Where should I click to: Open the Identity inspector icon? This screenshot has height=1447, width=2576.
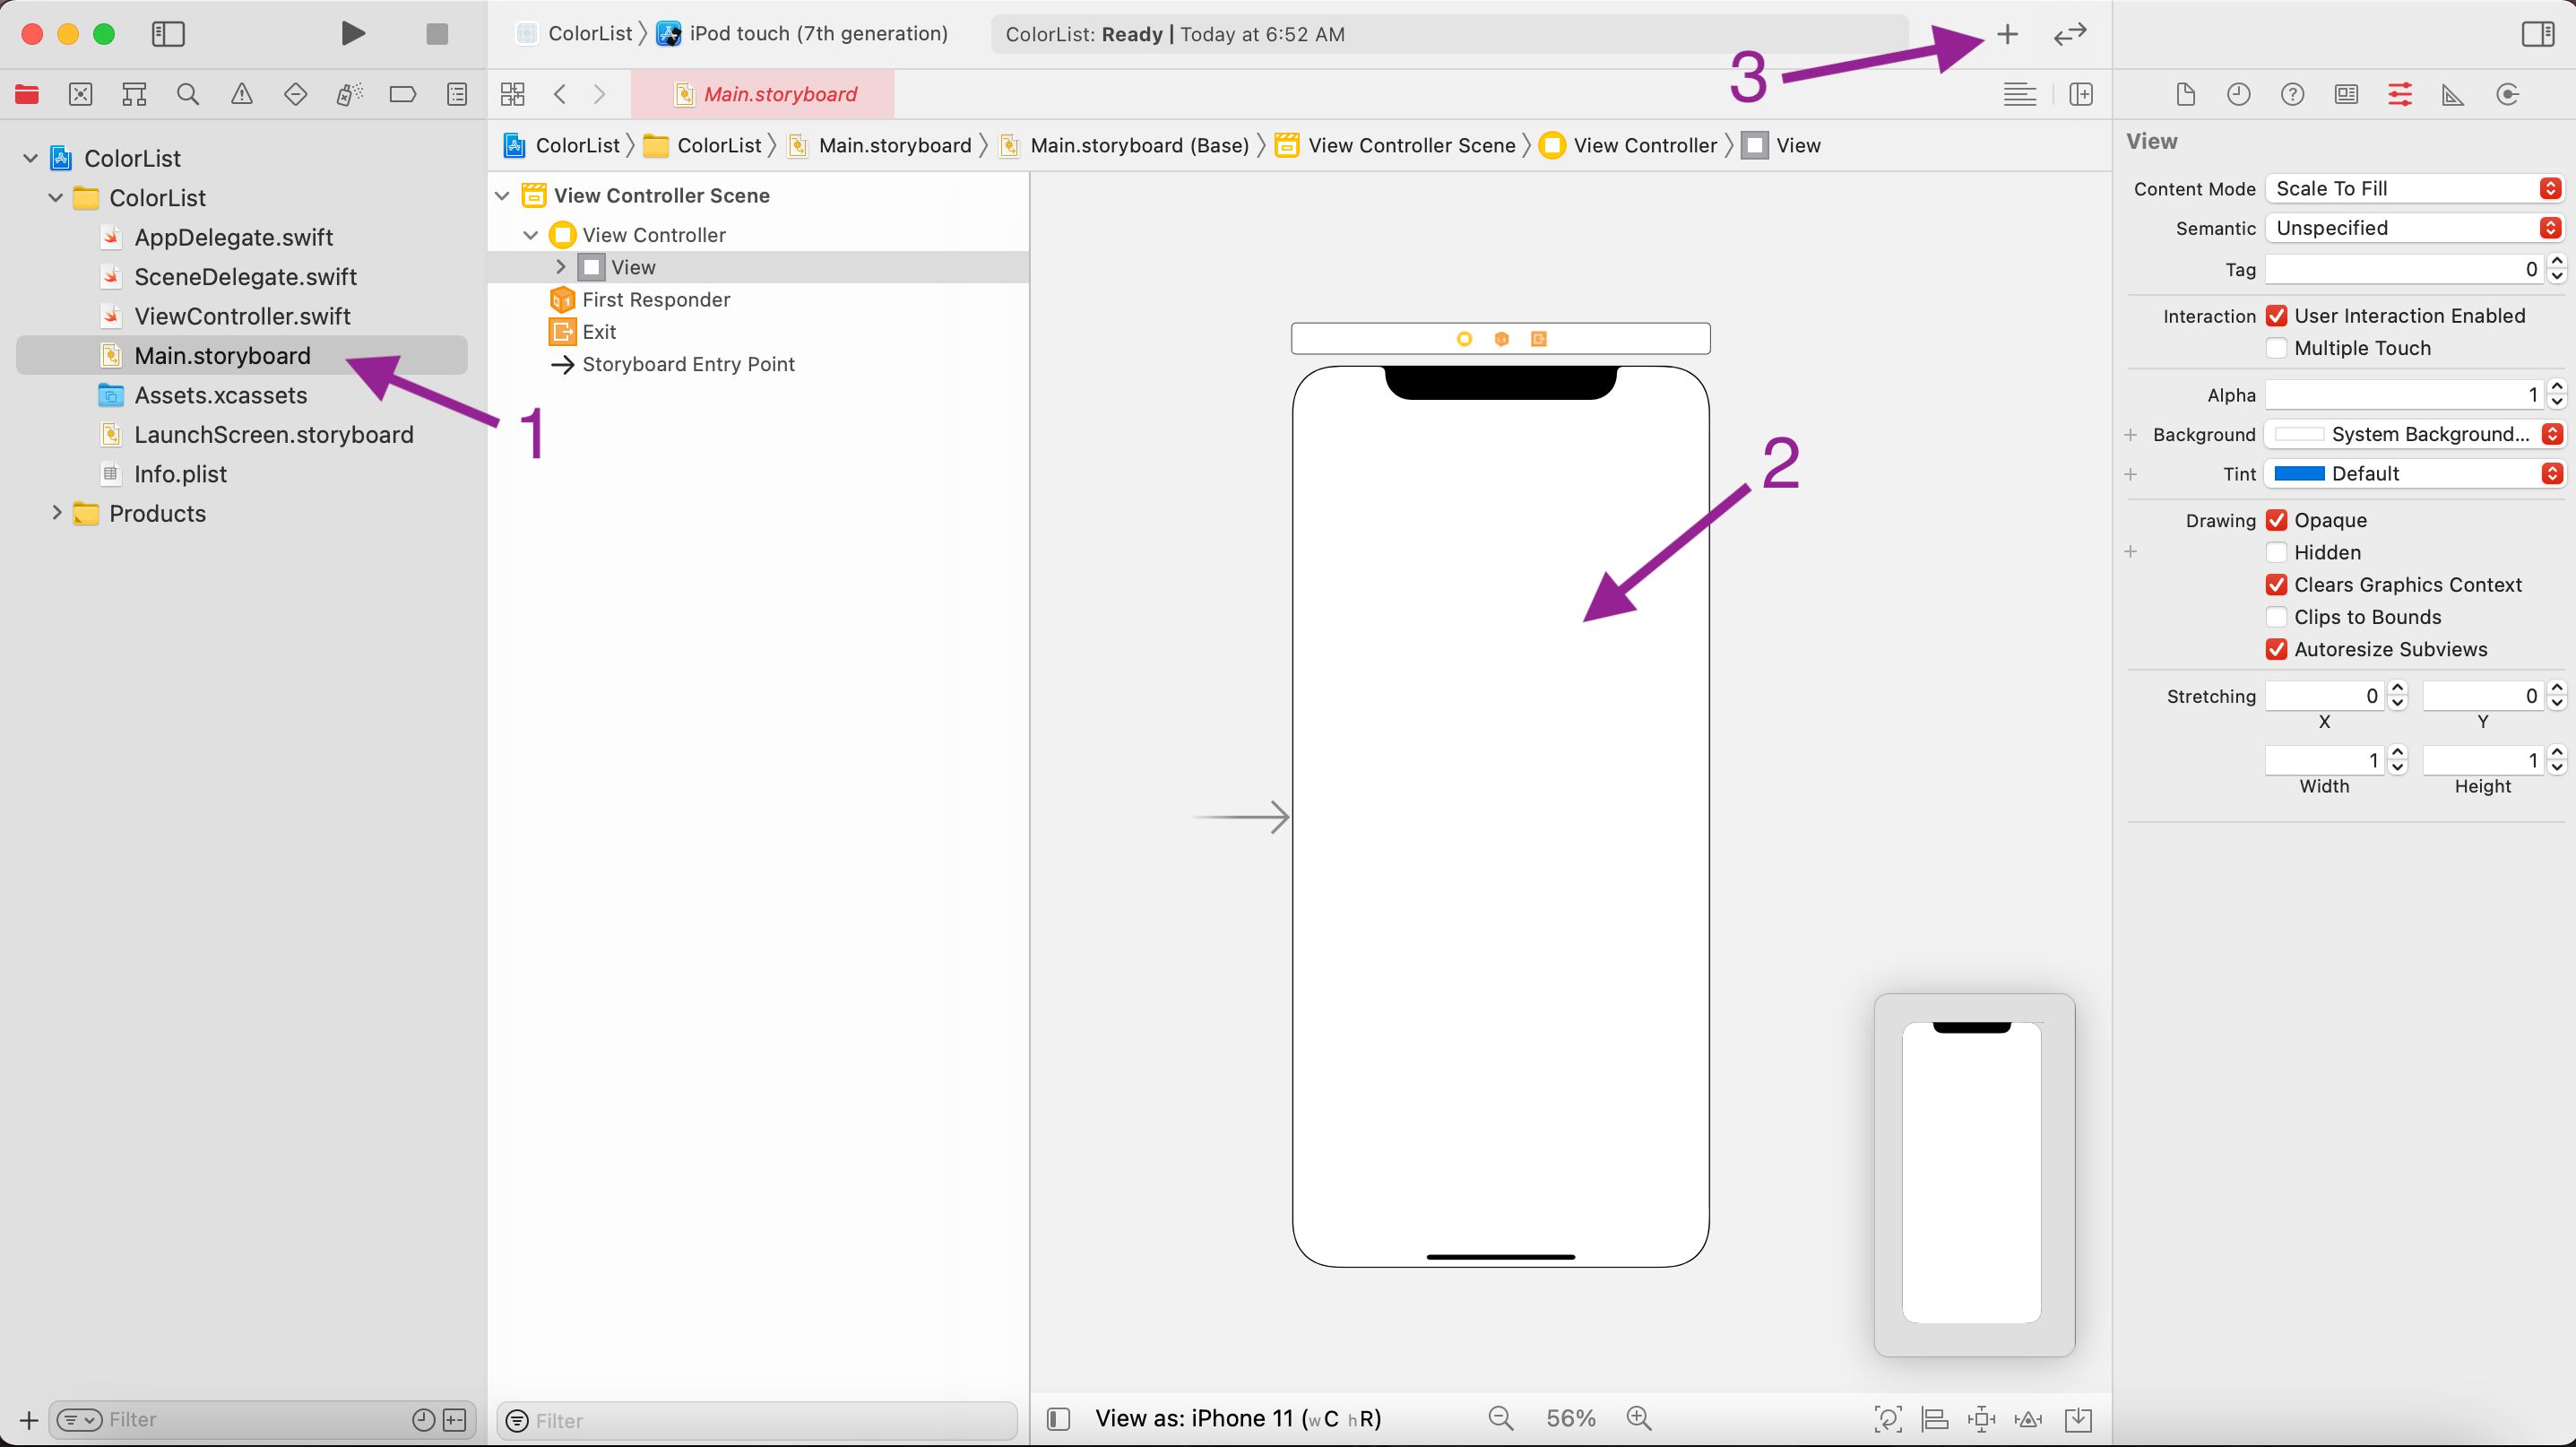click(2346, 95)
